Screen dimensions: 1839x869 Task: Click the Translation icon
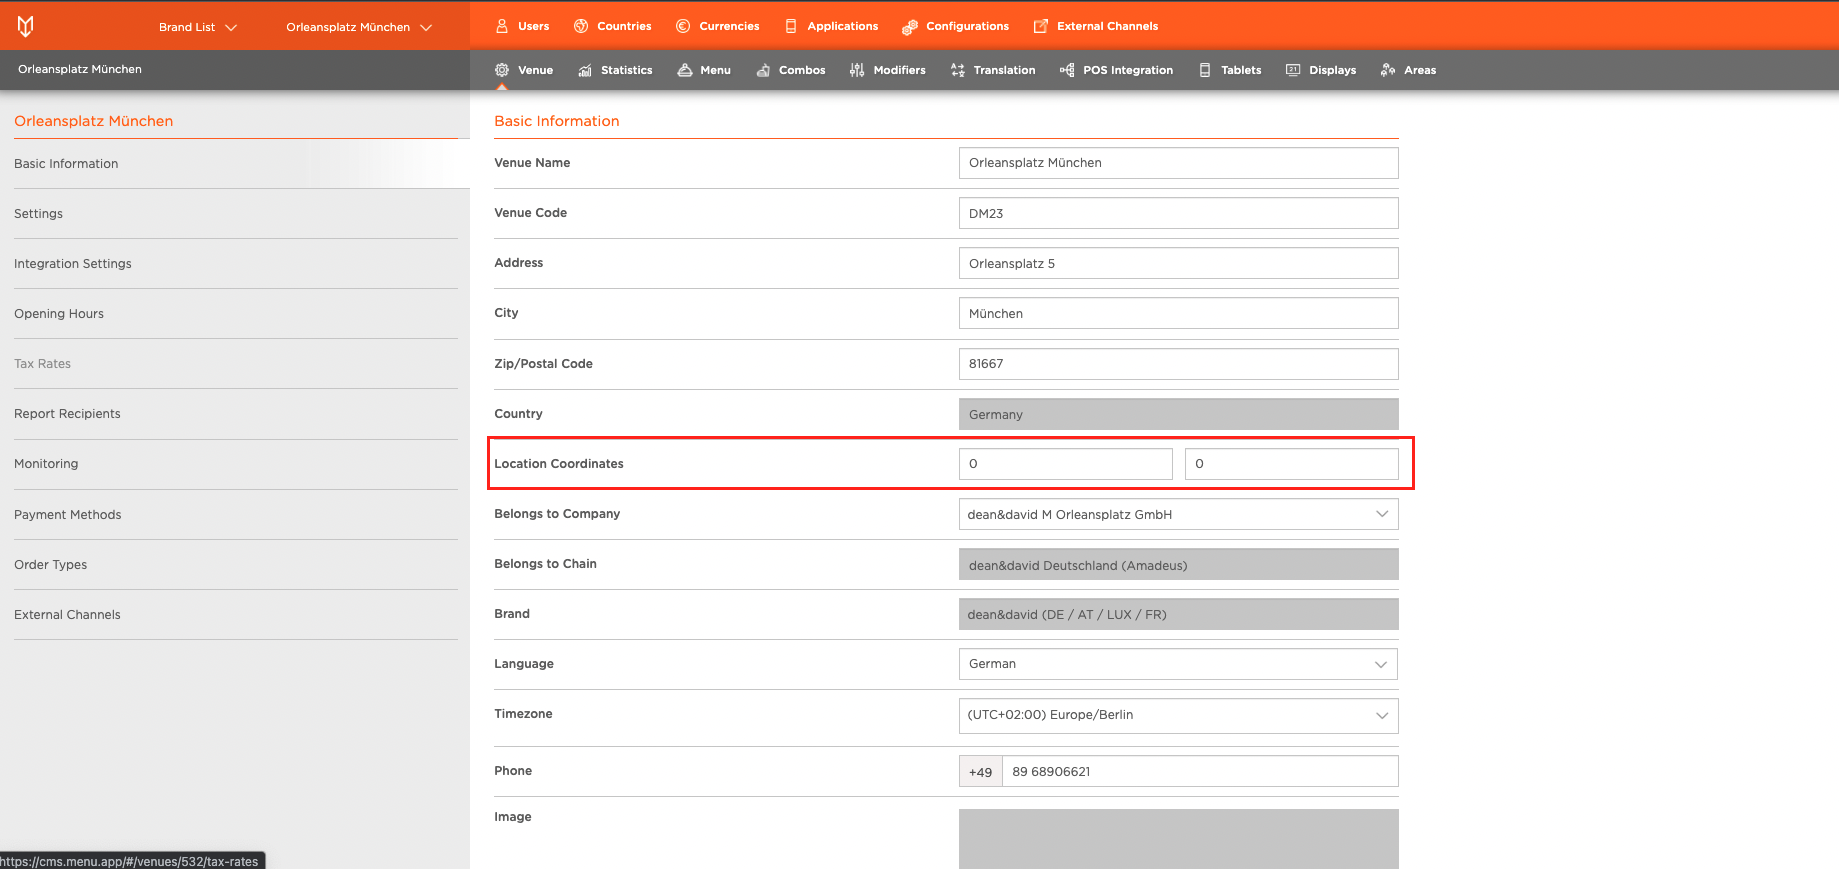pos(958,70)
